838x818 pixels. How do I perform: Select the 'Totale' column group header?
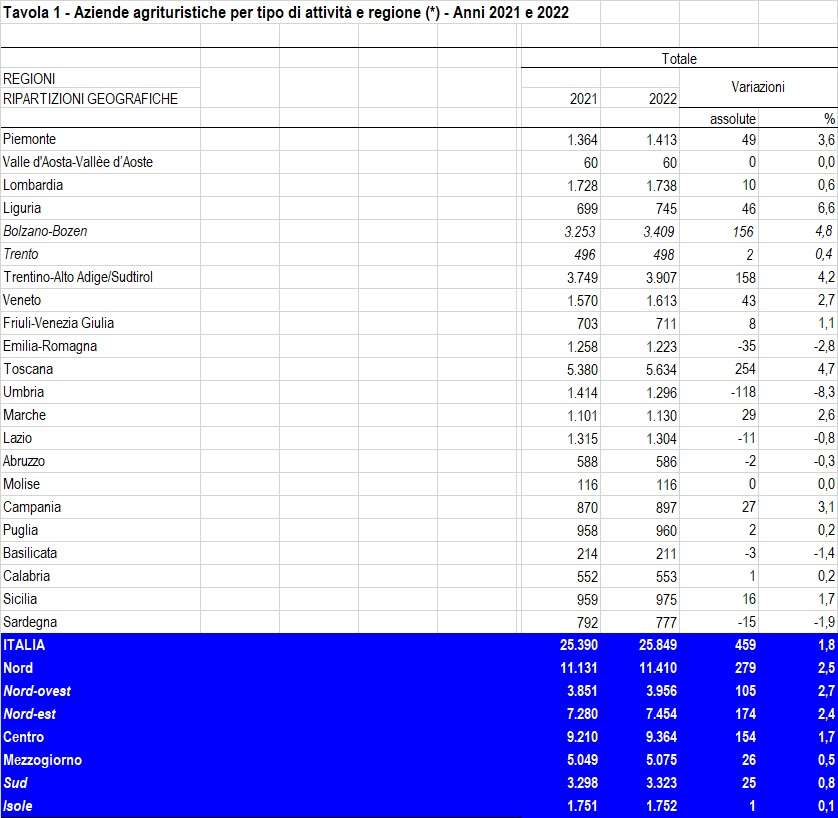tap(678, 59)
